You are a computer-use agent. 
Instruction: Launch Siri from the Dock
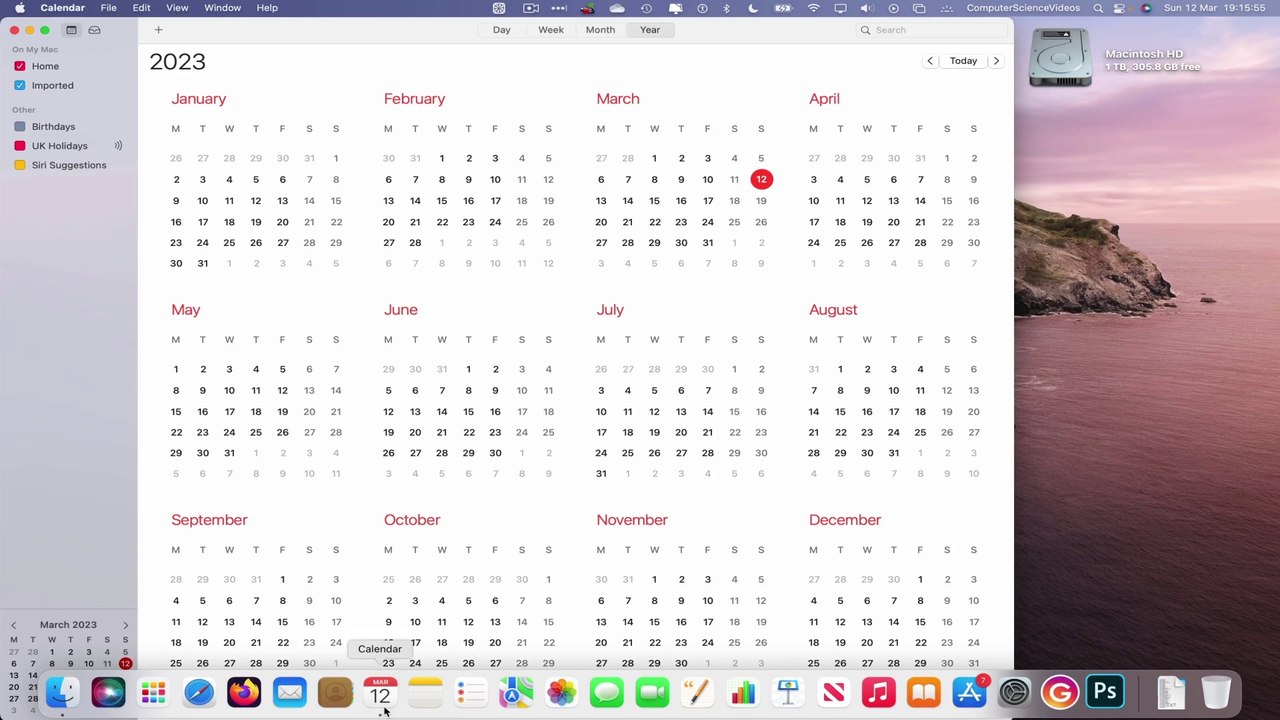coord(108,692)
